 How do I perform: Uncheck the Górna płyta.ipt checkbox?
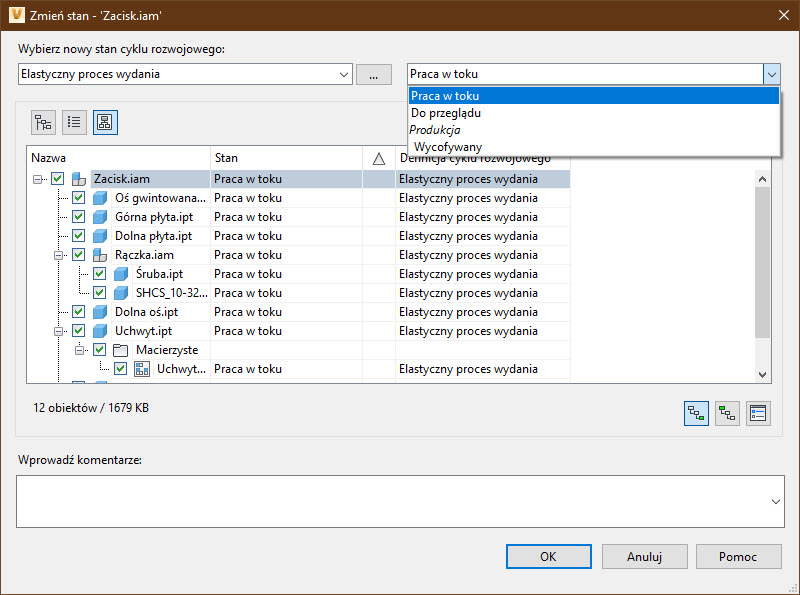click(78, 217)
